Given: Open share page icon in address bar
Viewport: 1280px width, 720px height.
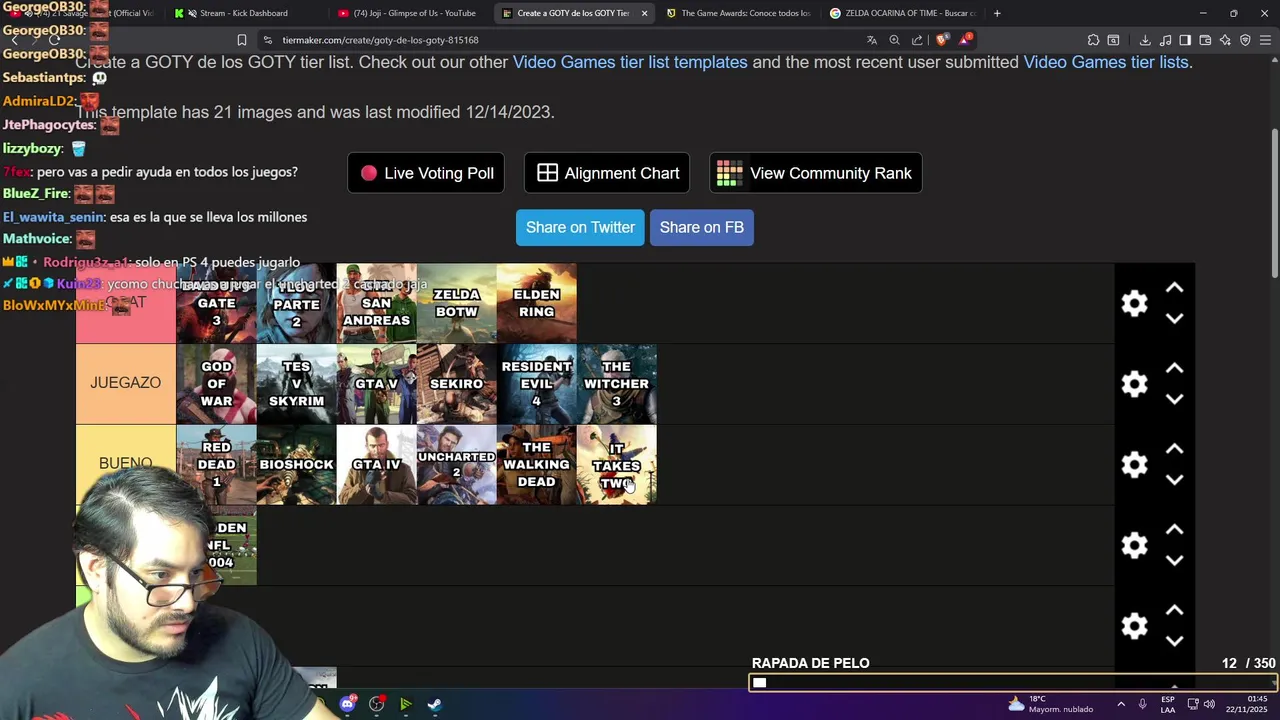Looking at the screenshot, I should pos(917,40).
